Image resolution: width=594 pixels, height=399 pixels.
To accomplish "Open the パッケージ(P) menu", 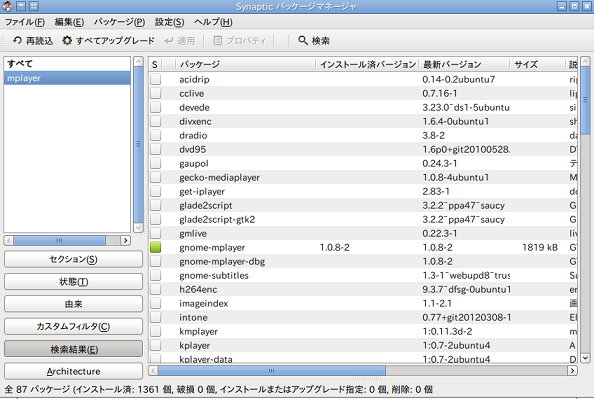I will (119, 22).
